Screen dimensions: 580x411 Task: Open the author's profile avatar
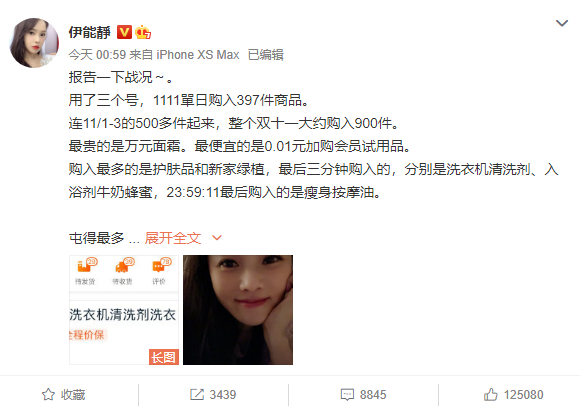click(34, 43)
